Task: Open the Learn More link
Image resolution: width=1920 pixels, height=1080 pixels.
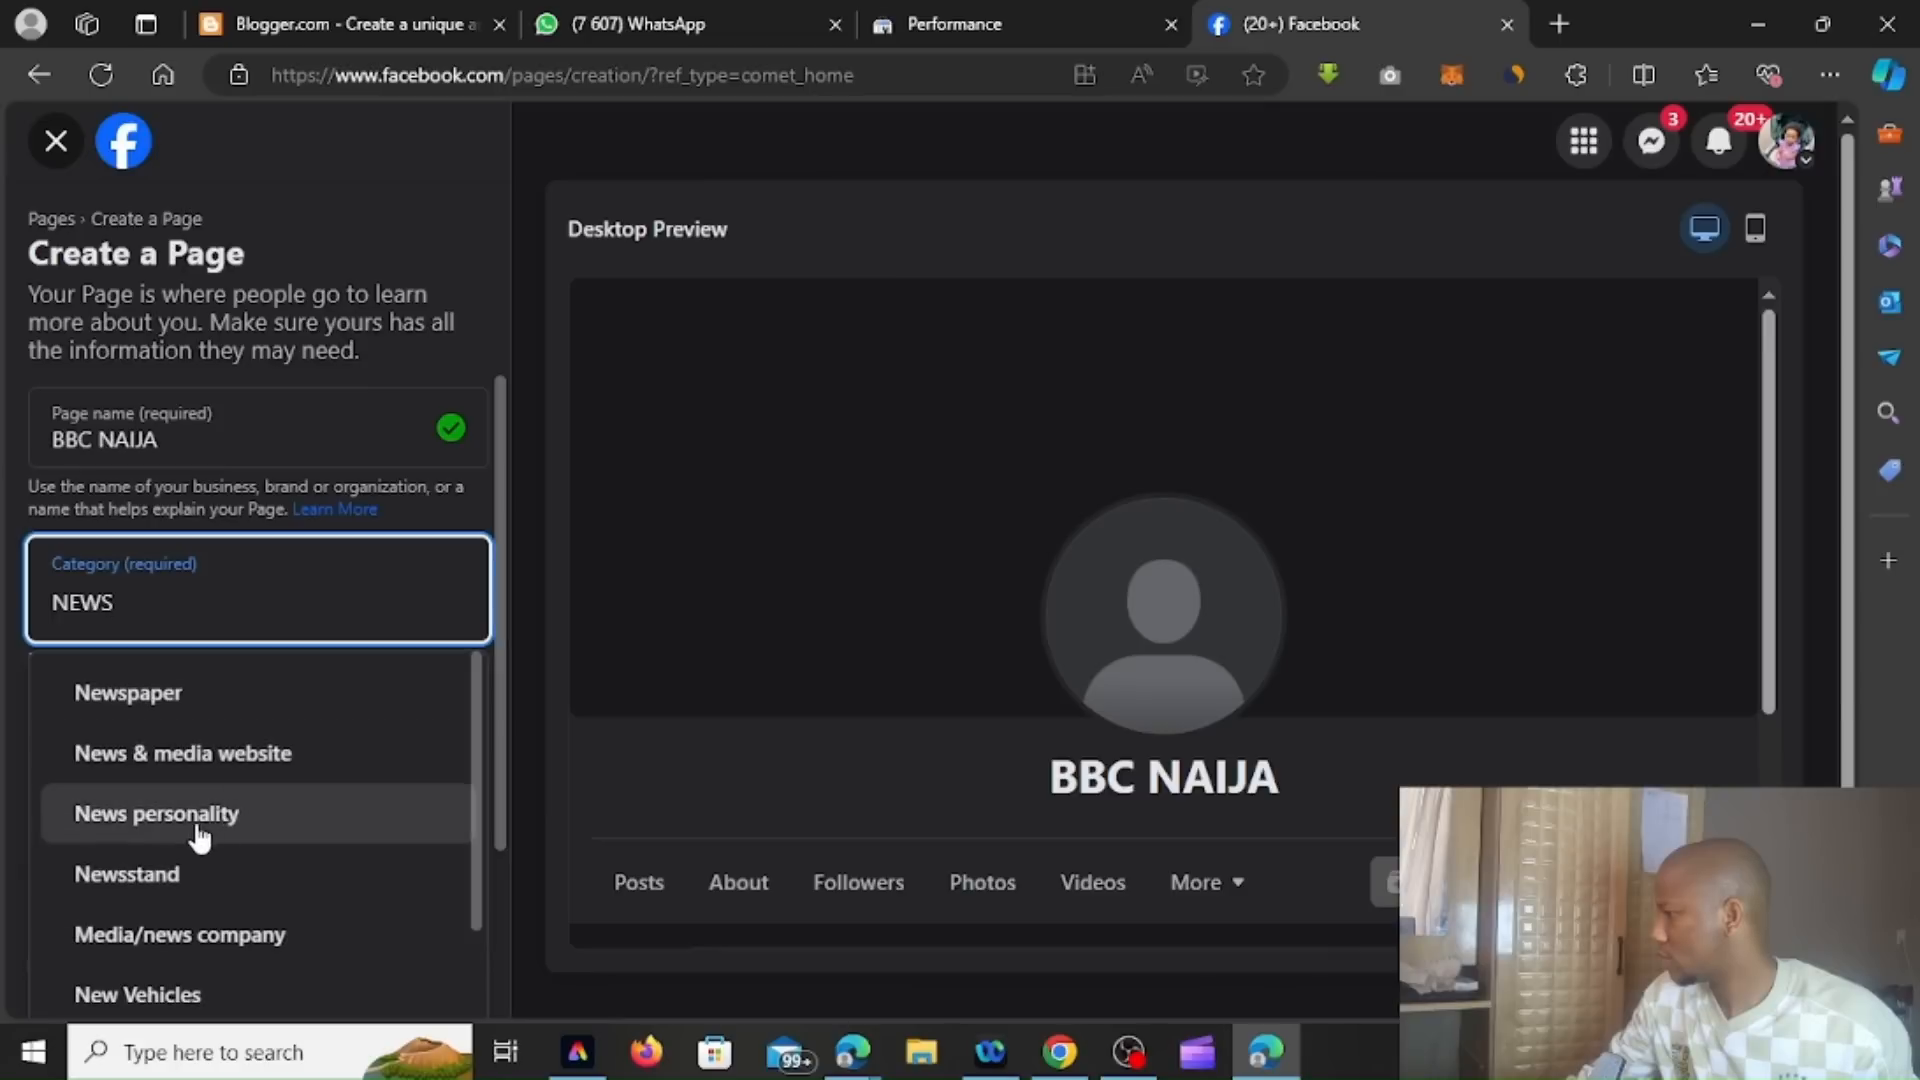Action: point(334,509)
